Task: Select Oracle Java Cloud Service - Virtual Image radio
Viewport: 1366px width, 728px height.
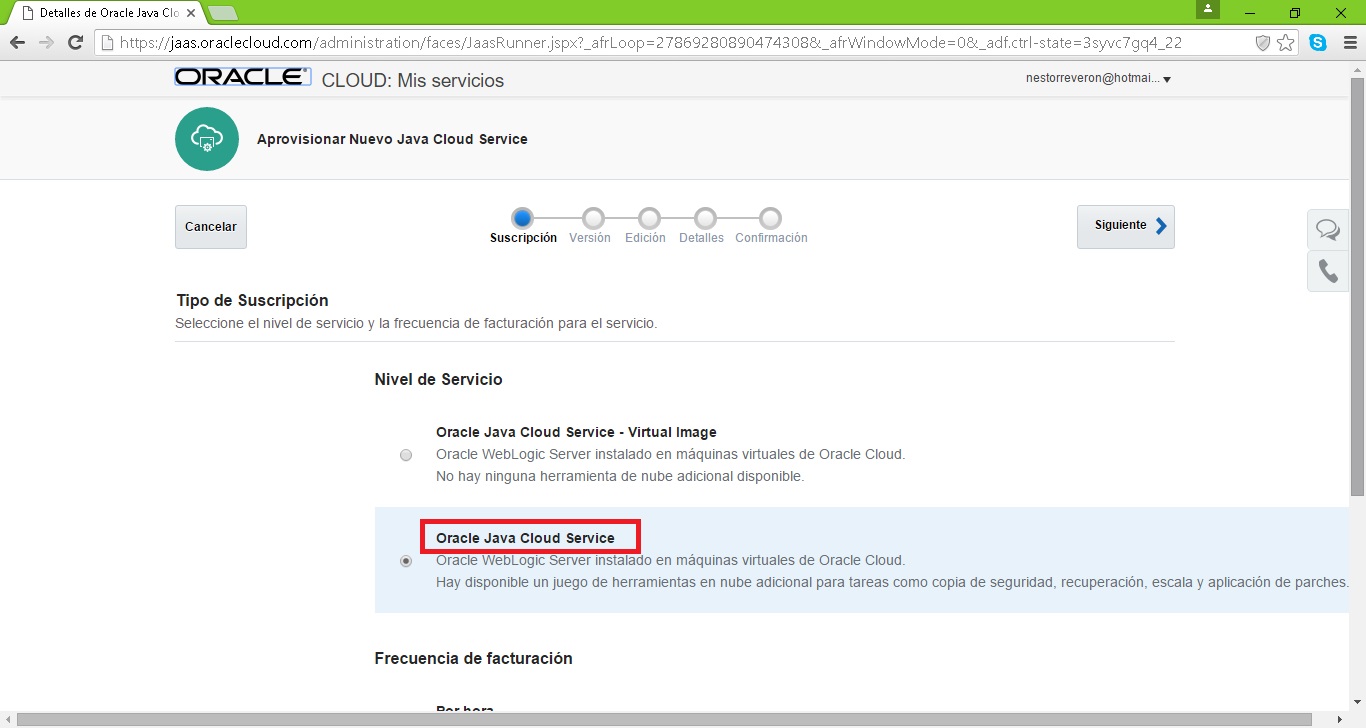Action: (x=406, y=455)
